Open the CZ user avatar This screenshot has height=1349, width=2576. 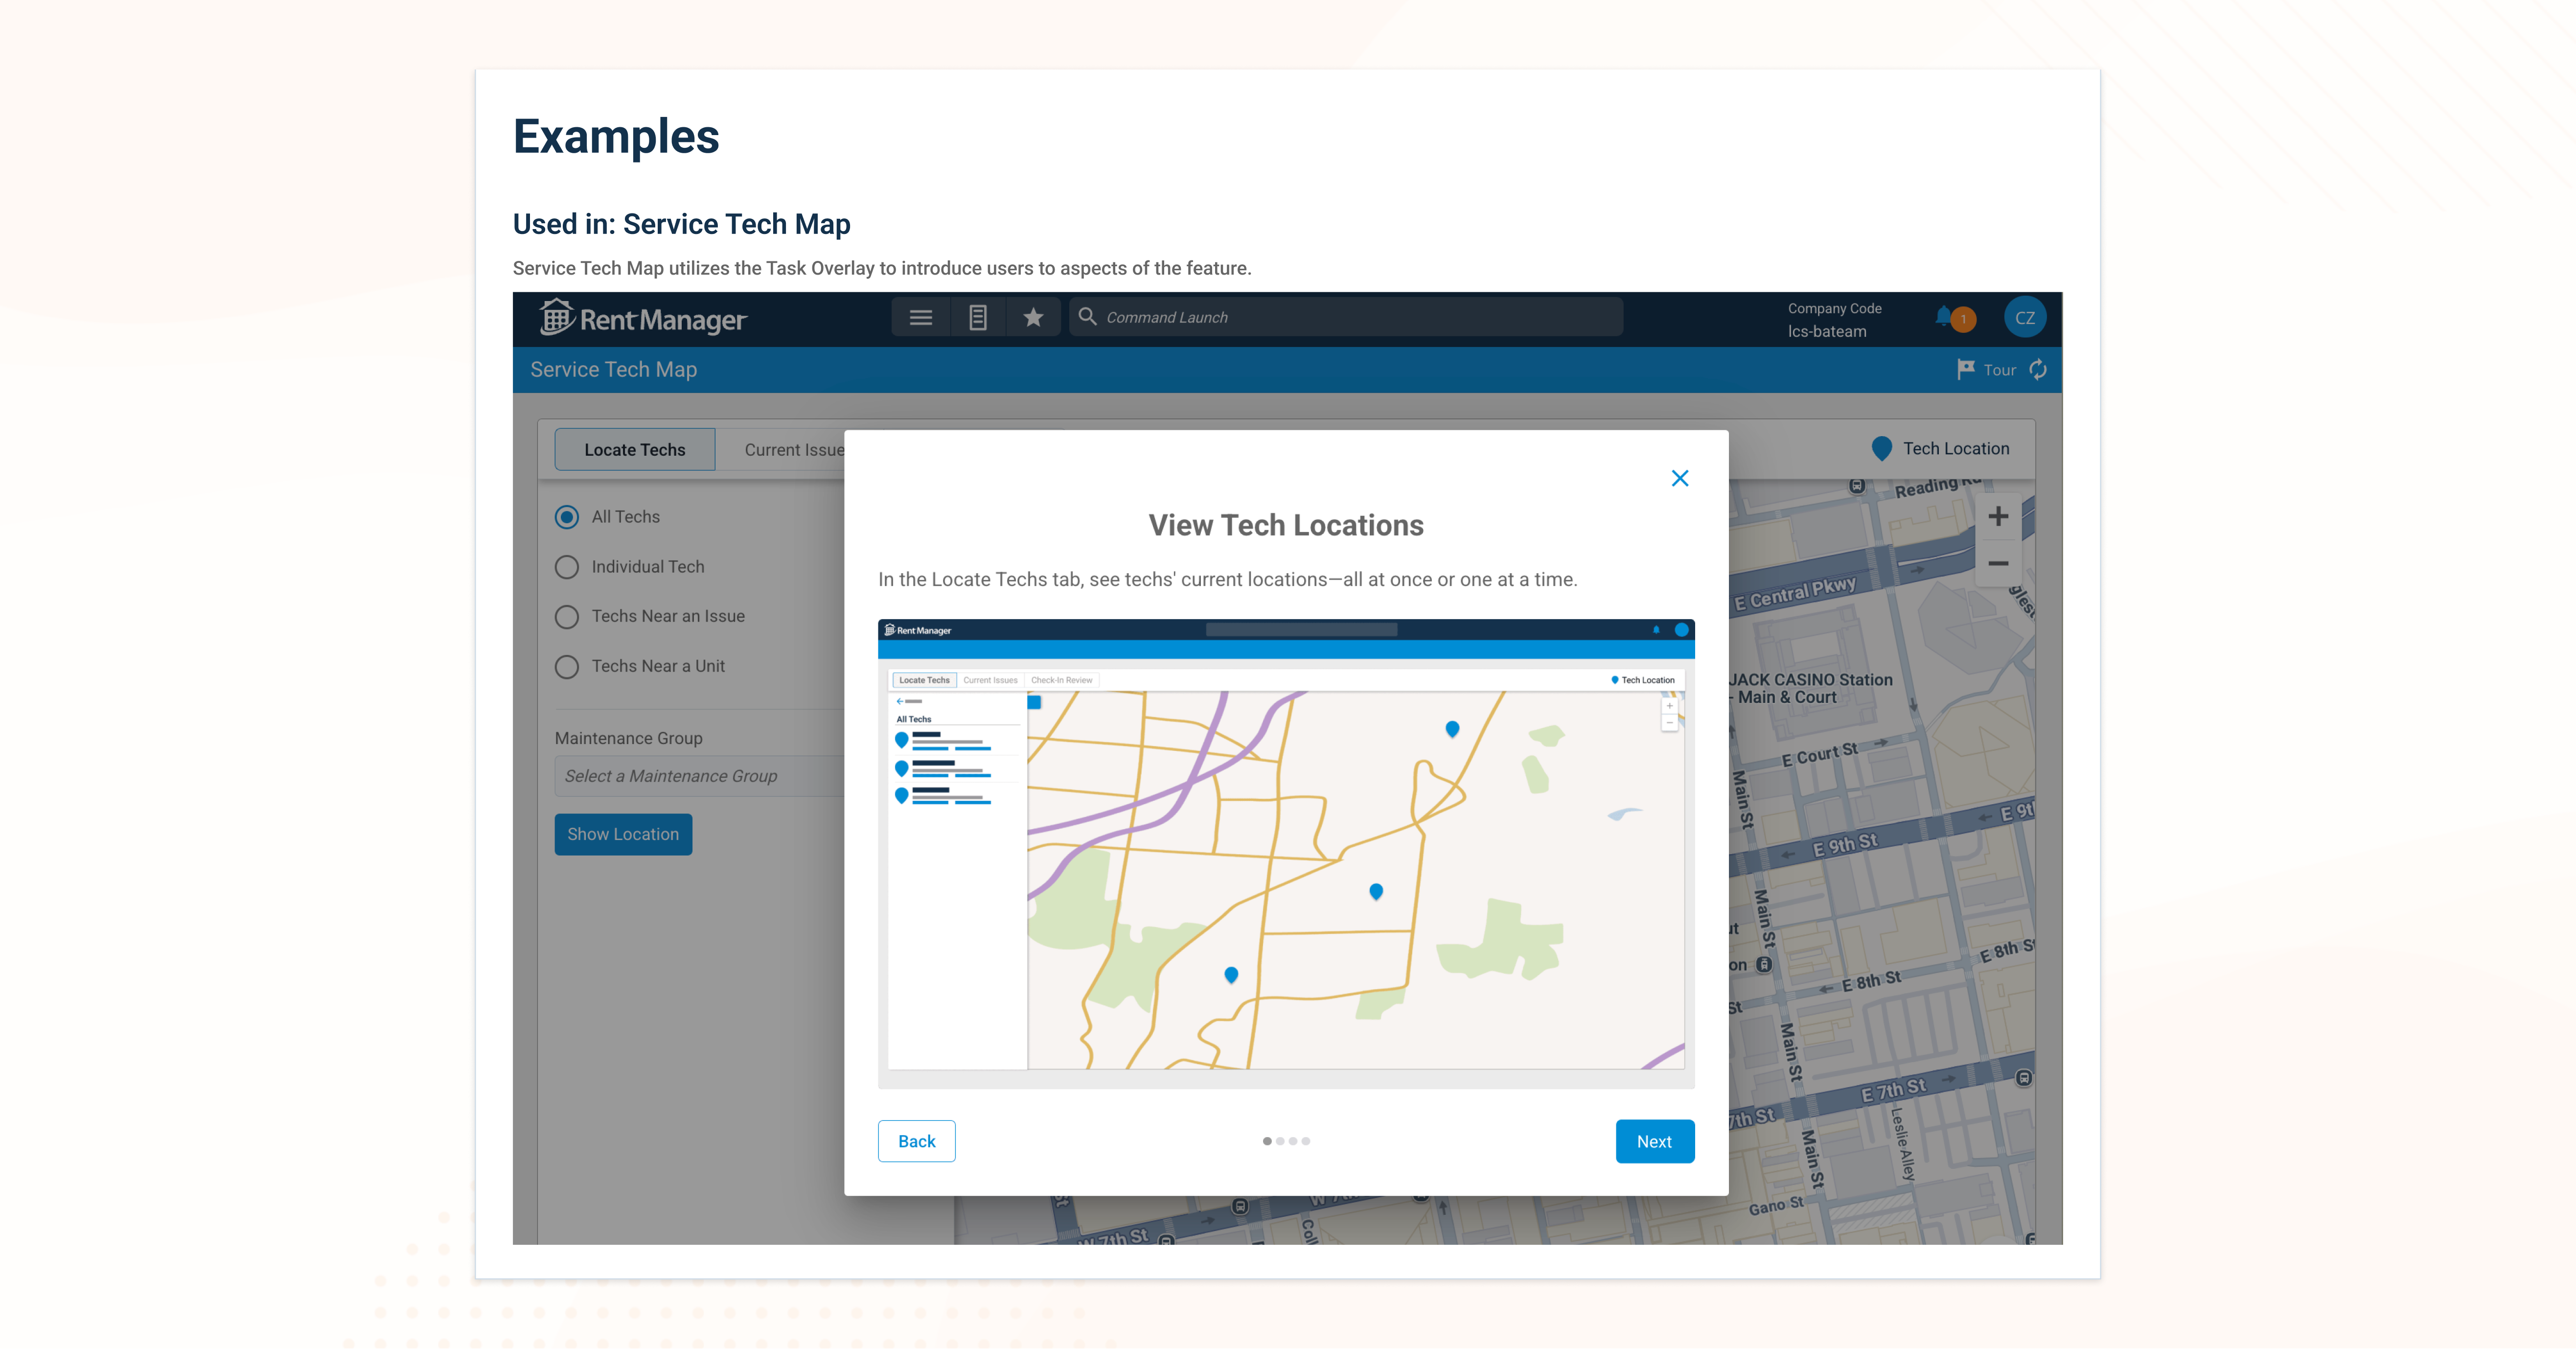[2024, 318]
